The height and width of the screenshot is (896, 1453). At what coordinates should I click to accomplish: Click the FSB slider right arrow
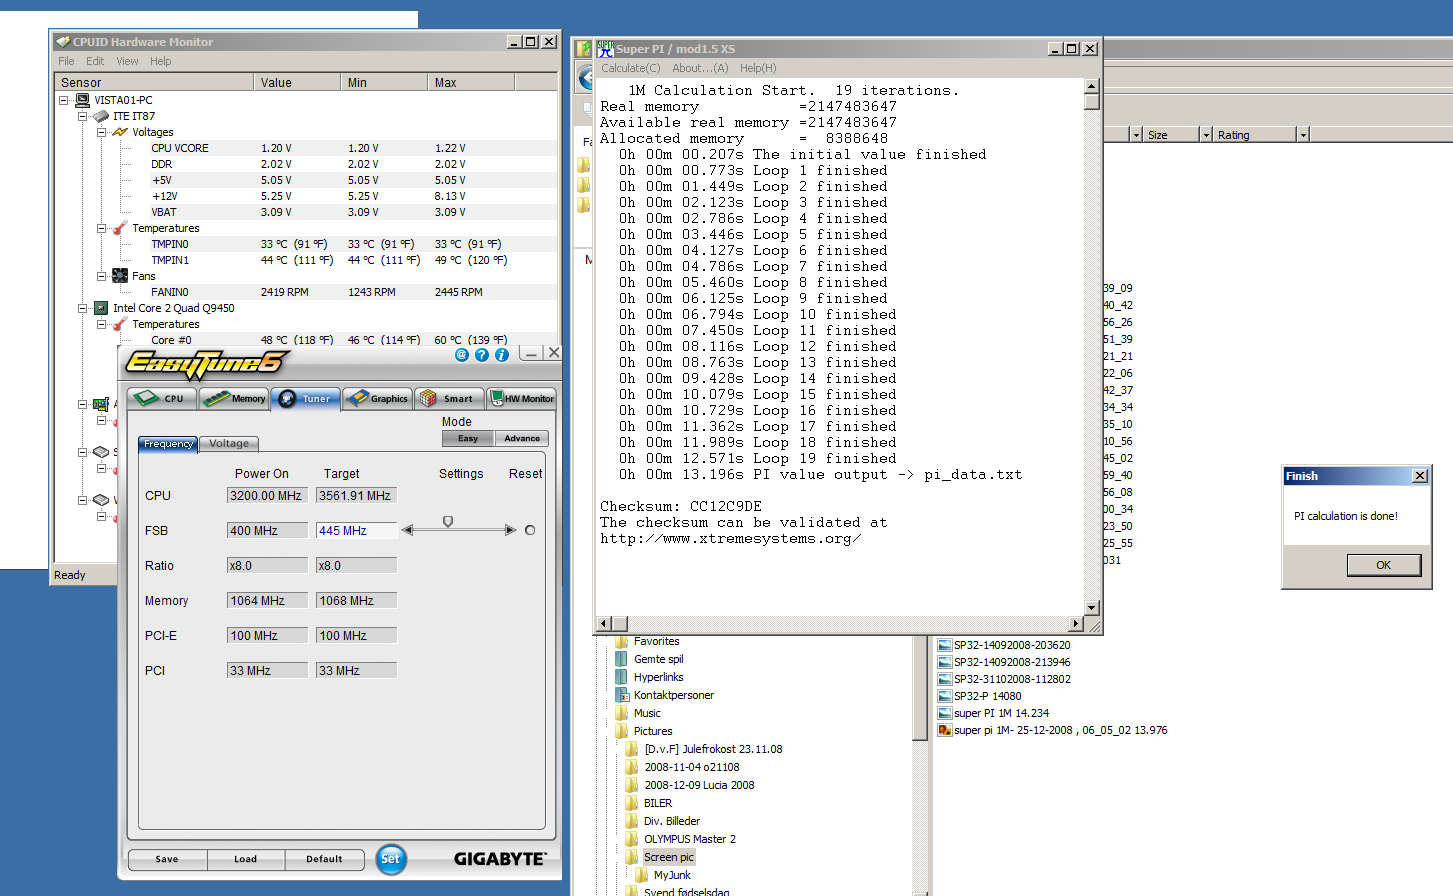(x=511, y=530)
